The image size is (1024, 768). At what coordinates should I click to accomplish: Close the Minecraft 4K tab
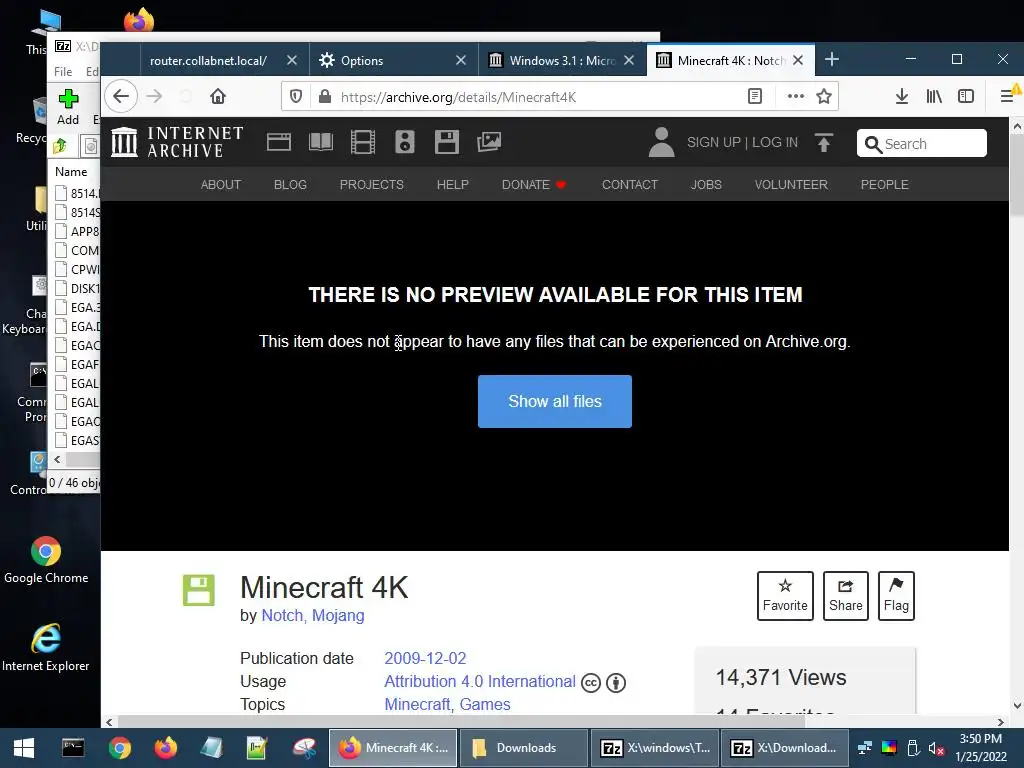click(x=798, y=61)
